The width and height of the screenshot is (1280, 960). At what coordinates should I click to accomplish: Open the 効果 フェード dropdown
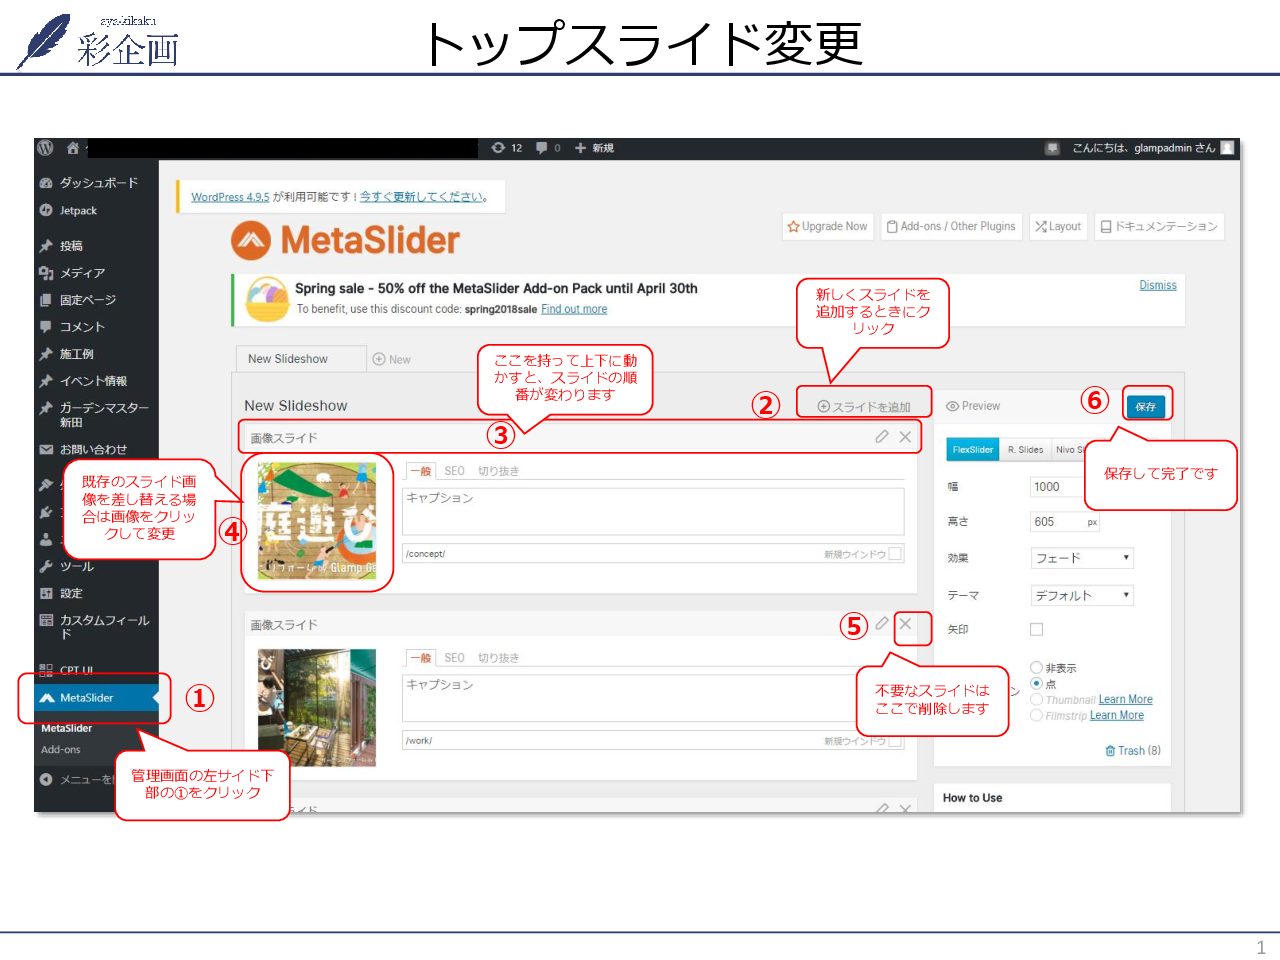coord(1082,558)
